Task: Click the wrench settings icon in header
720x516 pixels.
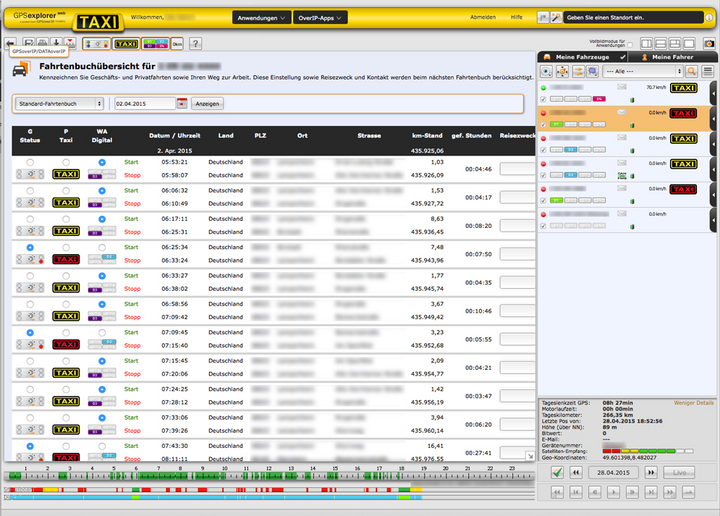Action: [x=556, y=17]
